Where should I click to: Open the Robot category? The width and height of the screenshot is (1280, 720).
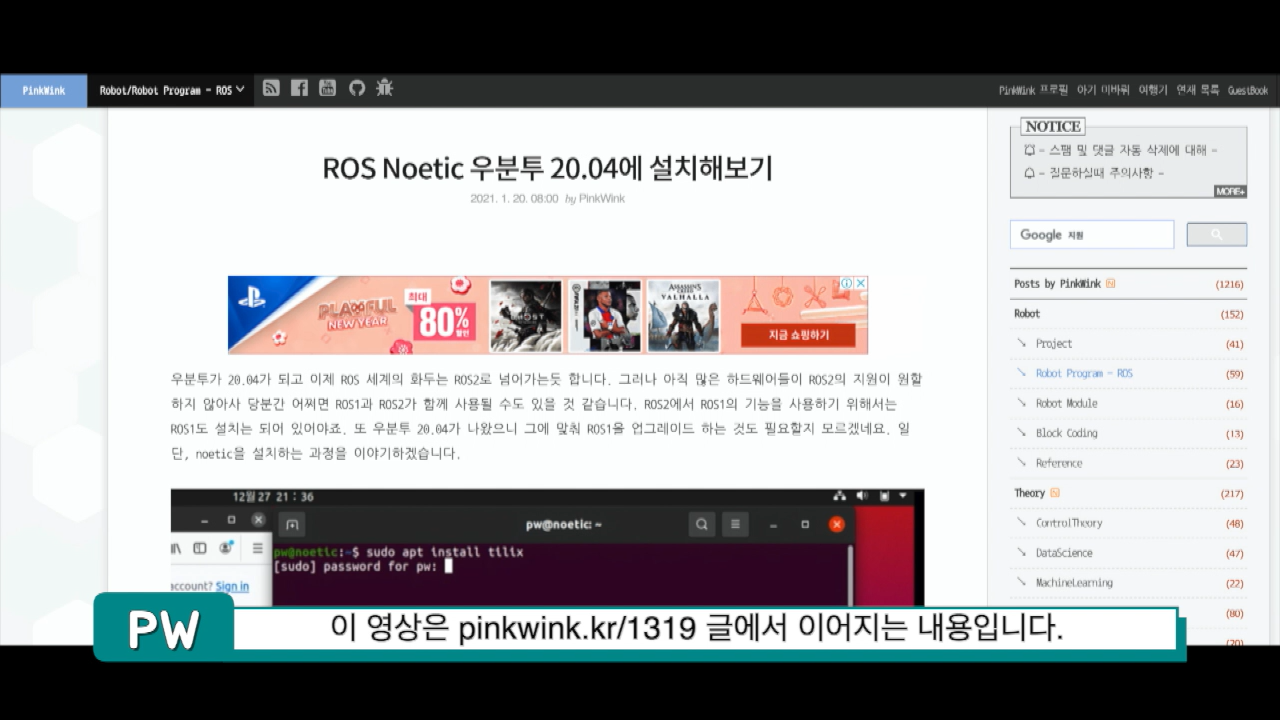point(1027,314)
